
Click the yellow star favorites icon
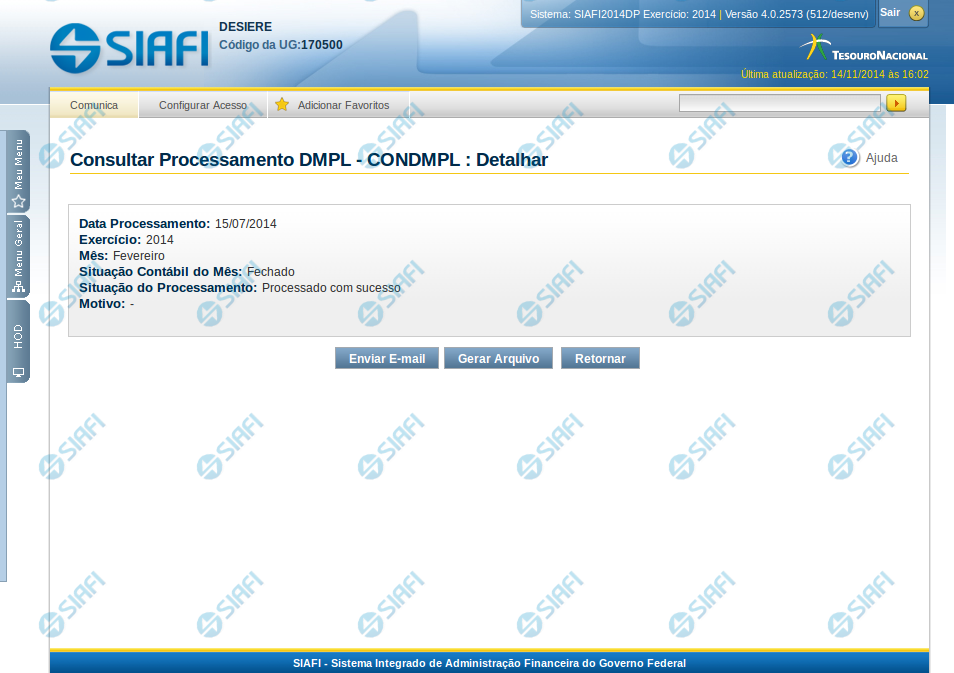282,105
